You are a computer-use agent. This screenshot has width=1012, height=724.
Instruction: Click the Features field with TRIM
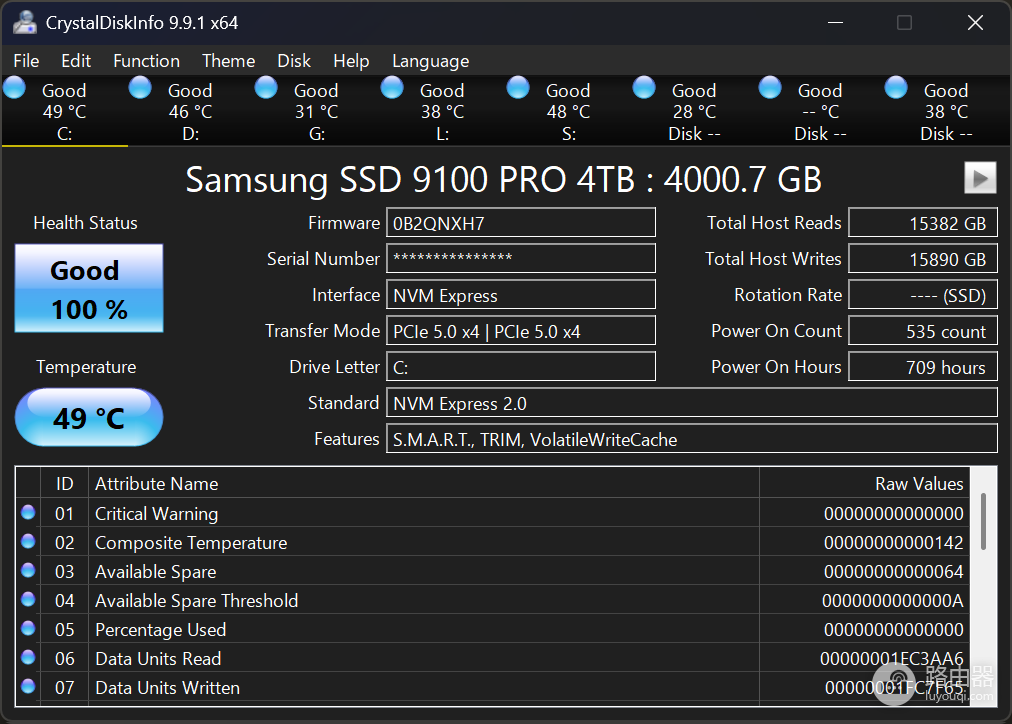click(692, 439)
